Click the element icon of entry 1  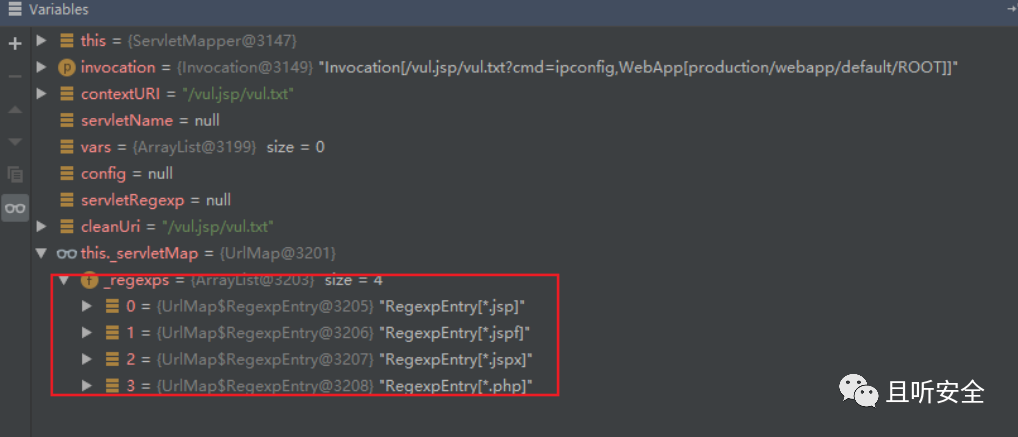click(112, 332)
